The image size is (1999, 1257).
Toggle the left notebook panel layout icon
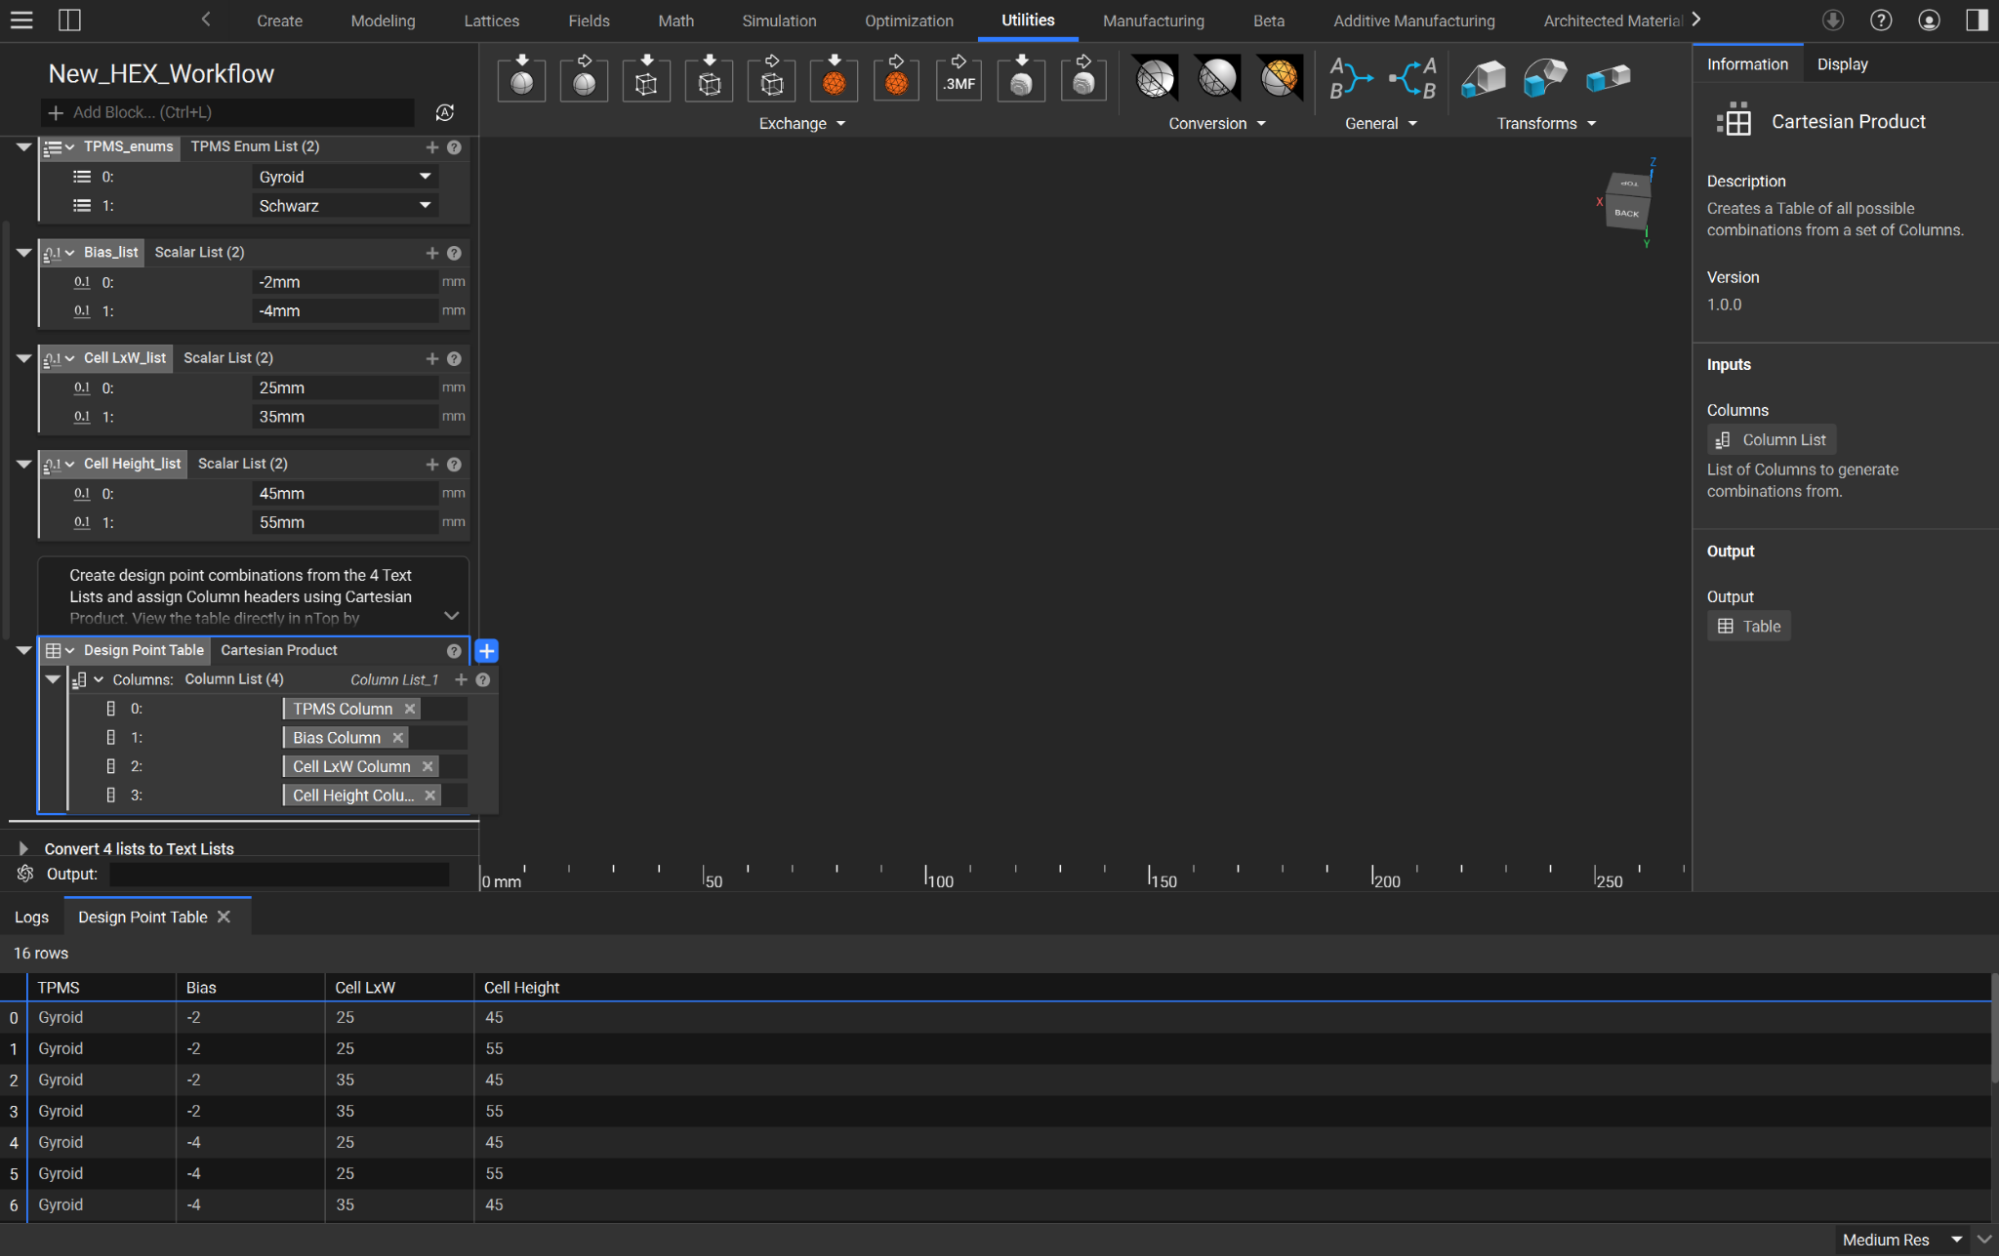tap(69, 20)
